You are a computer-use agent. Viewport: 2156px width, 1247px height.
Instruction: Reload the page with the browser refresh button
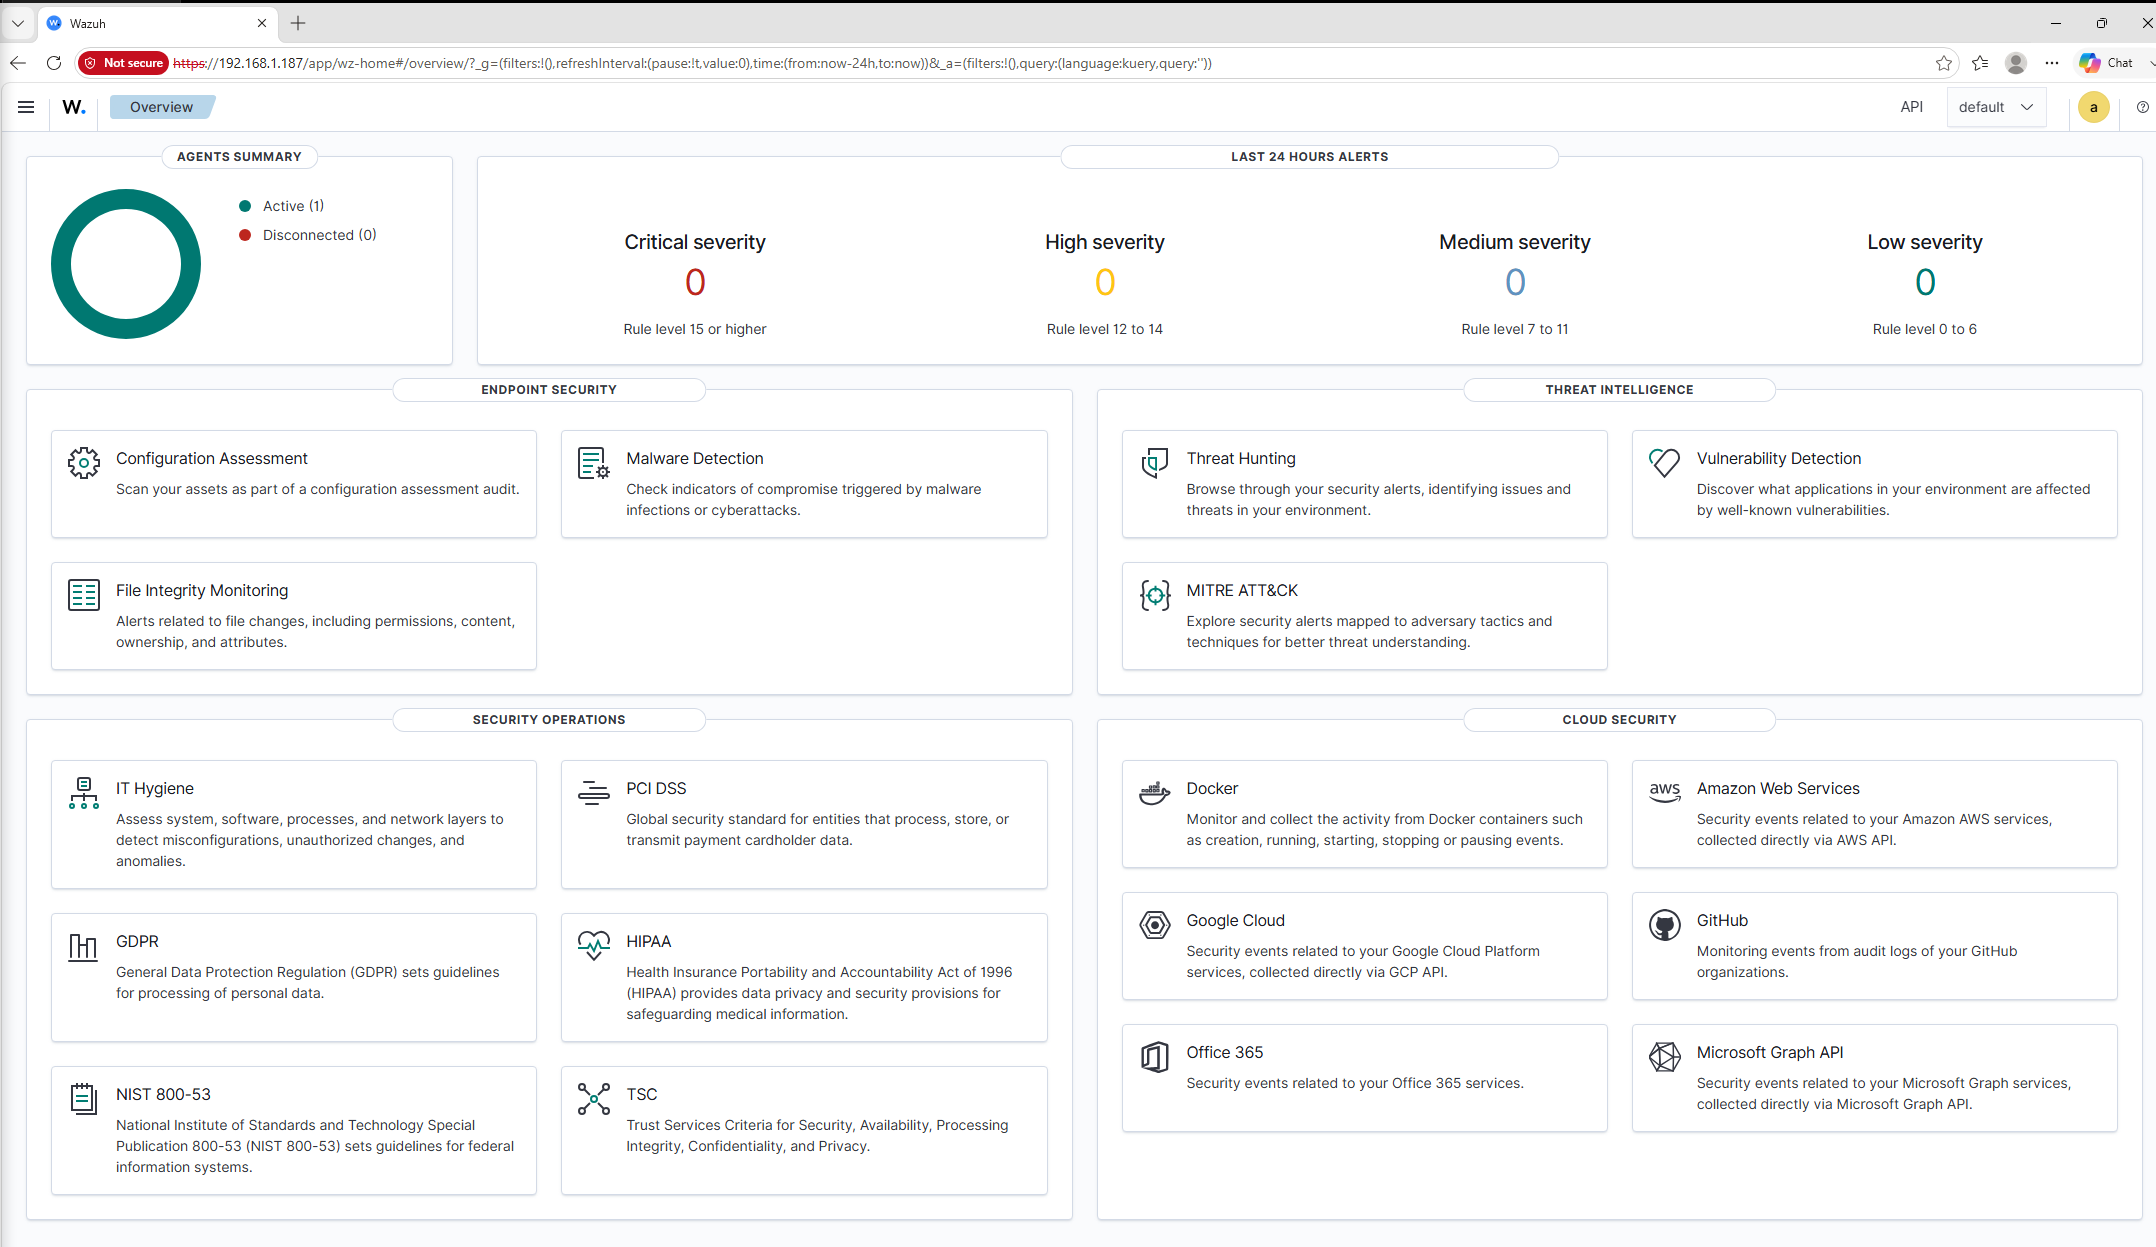54,63
